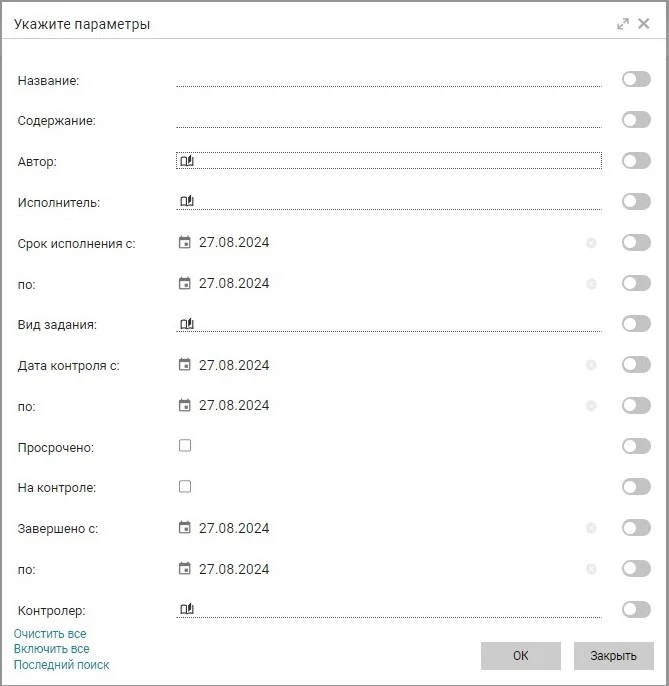Click date value 27.08.2024 for Дата контроля с
The height and width of the screenshot is (686, 669).
tap(234, 365)
